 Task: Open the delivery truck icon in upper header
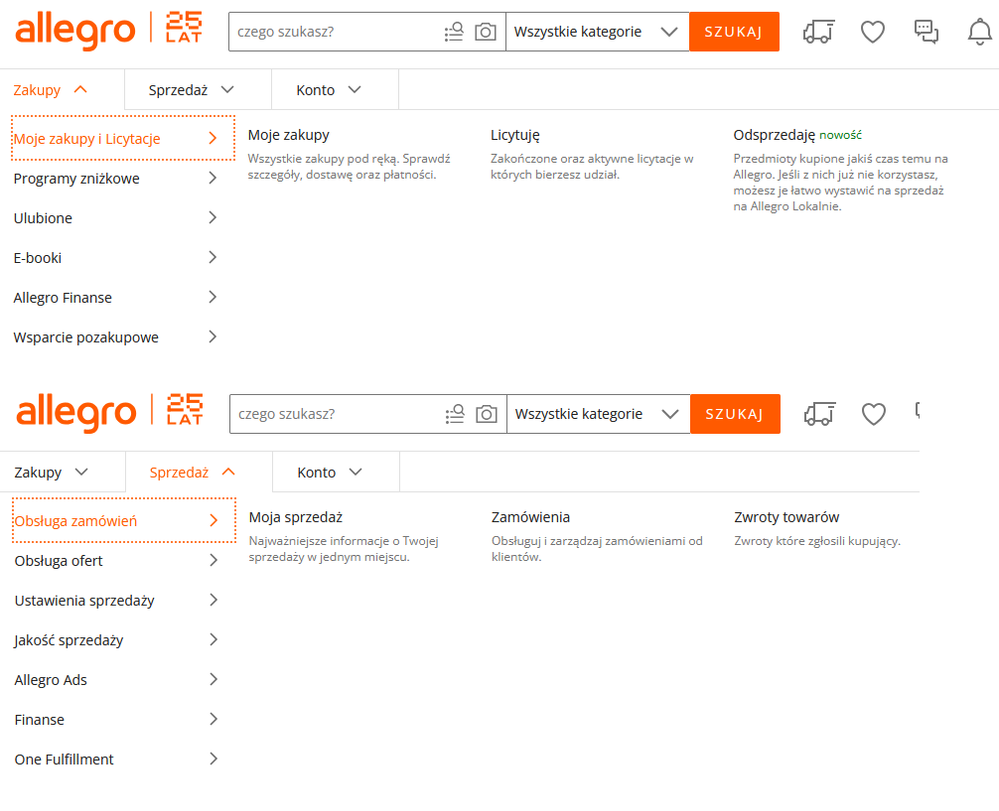819,31
